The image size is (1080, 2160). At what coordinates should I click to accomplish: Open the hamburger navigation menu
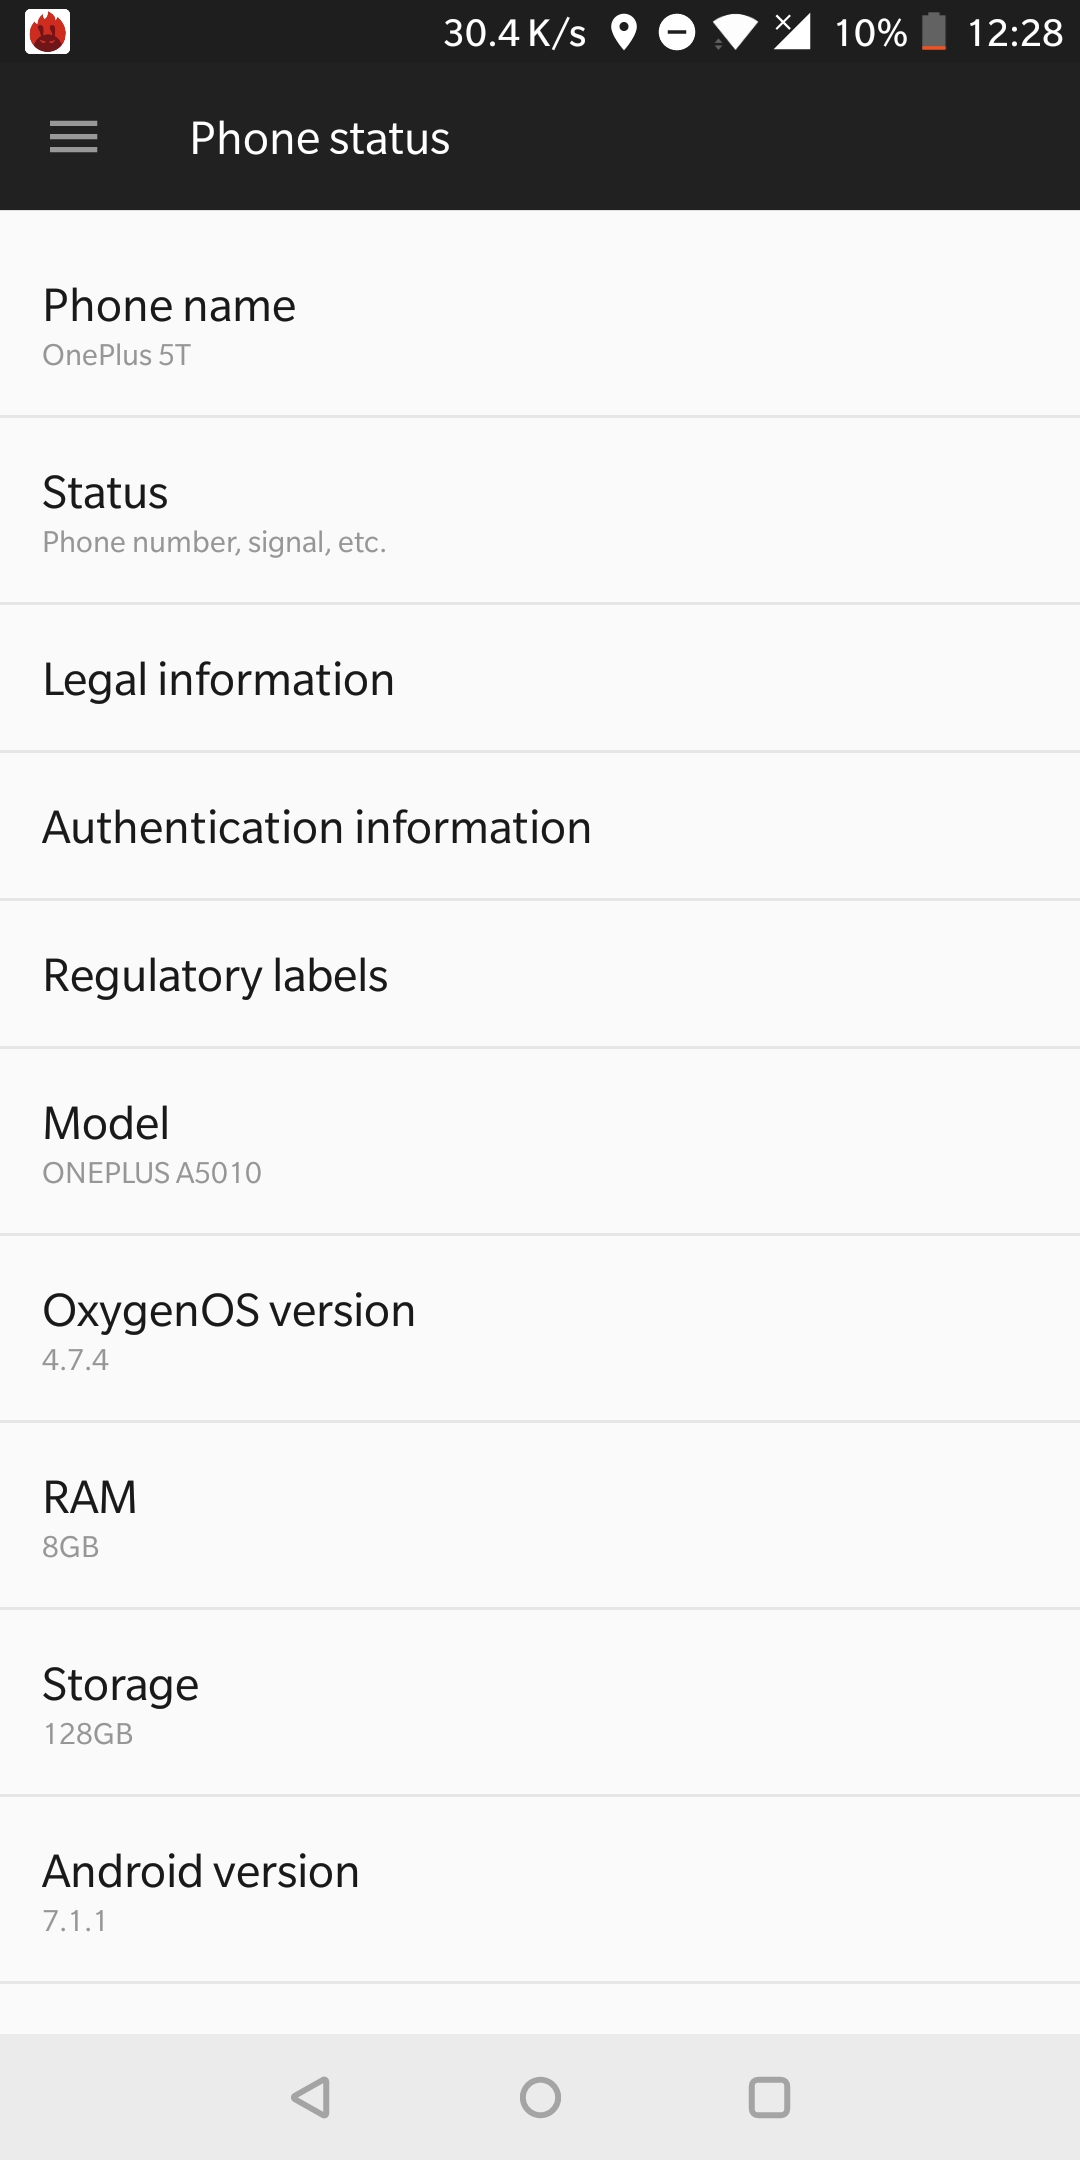point(74,137)
